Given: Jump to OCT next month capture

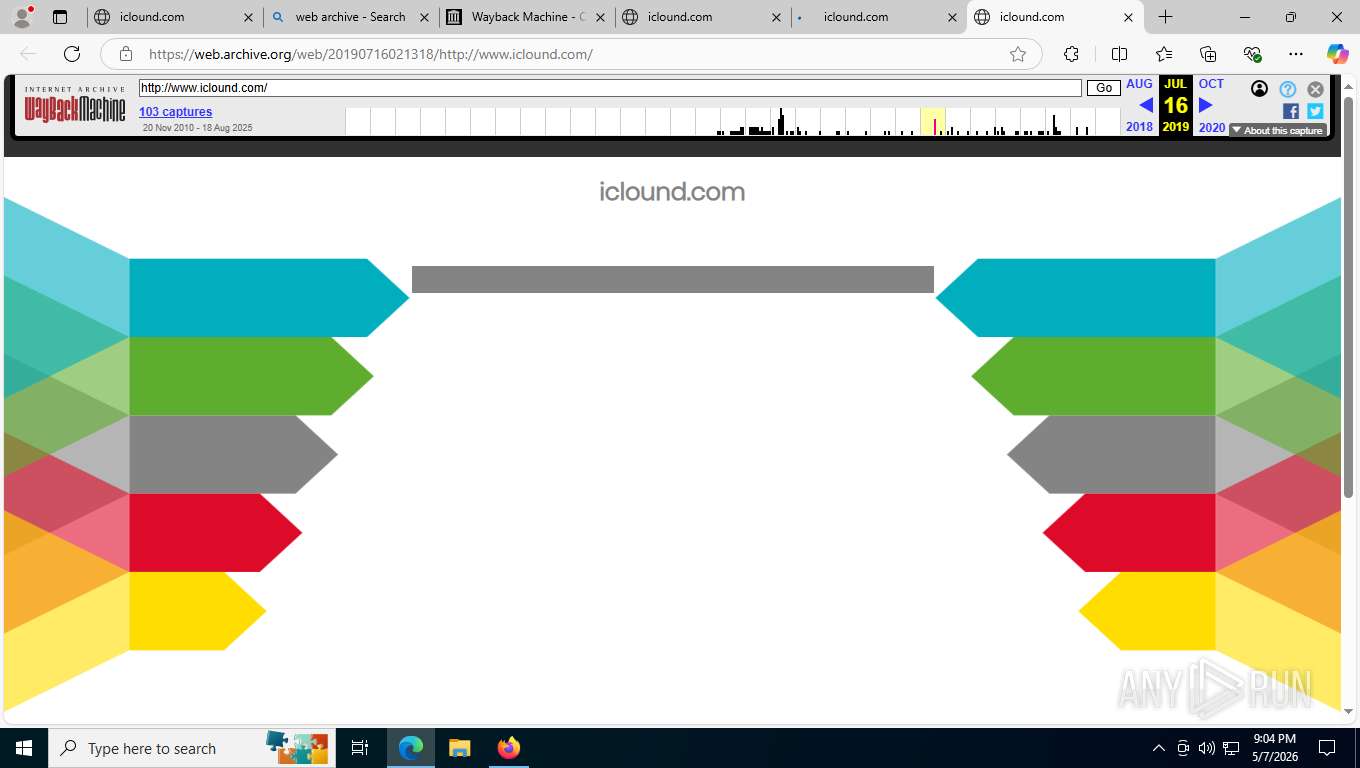Looking at the screenshot, I should [1211, 84].
